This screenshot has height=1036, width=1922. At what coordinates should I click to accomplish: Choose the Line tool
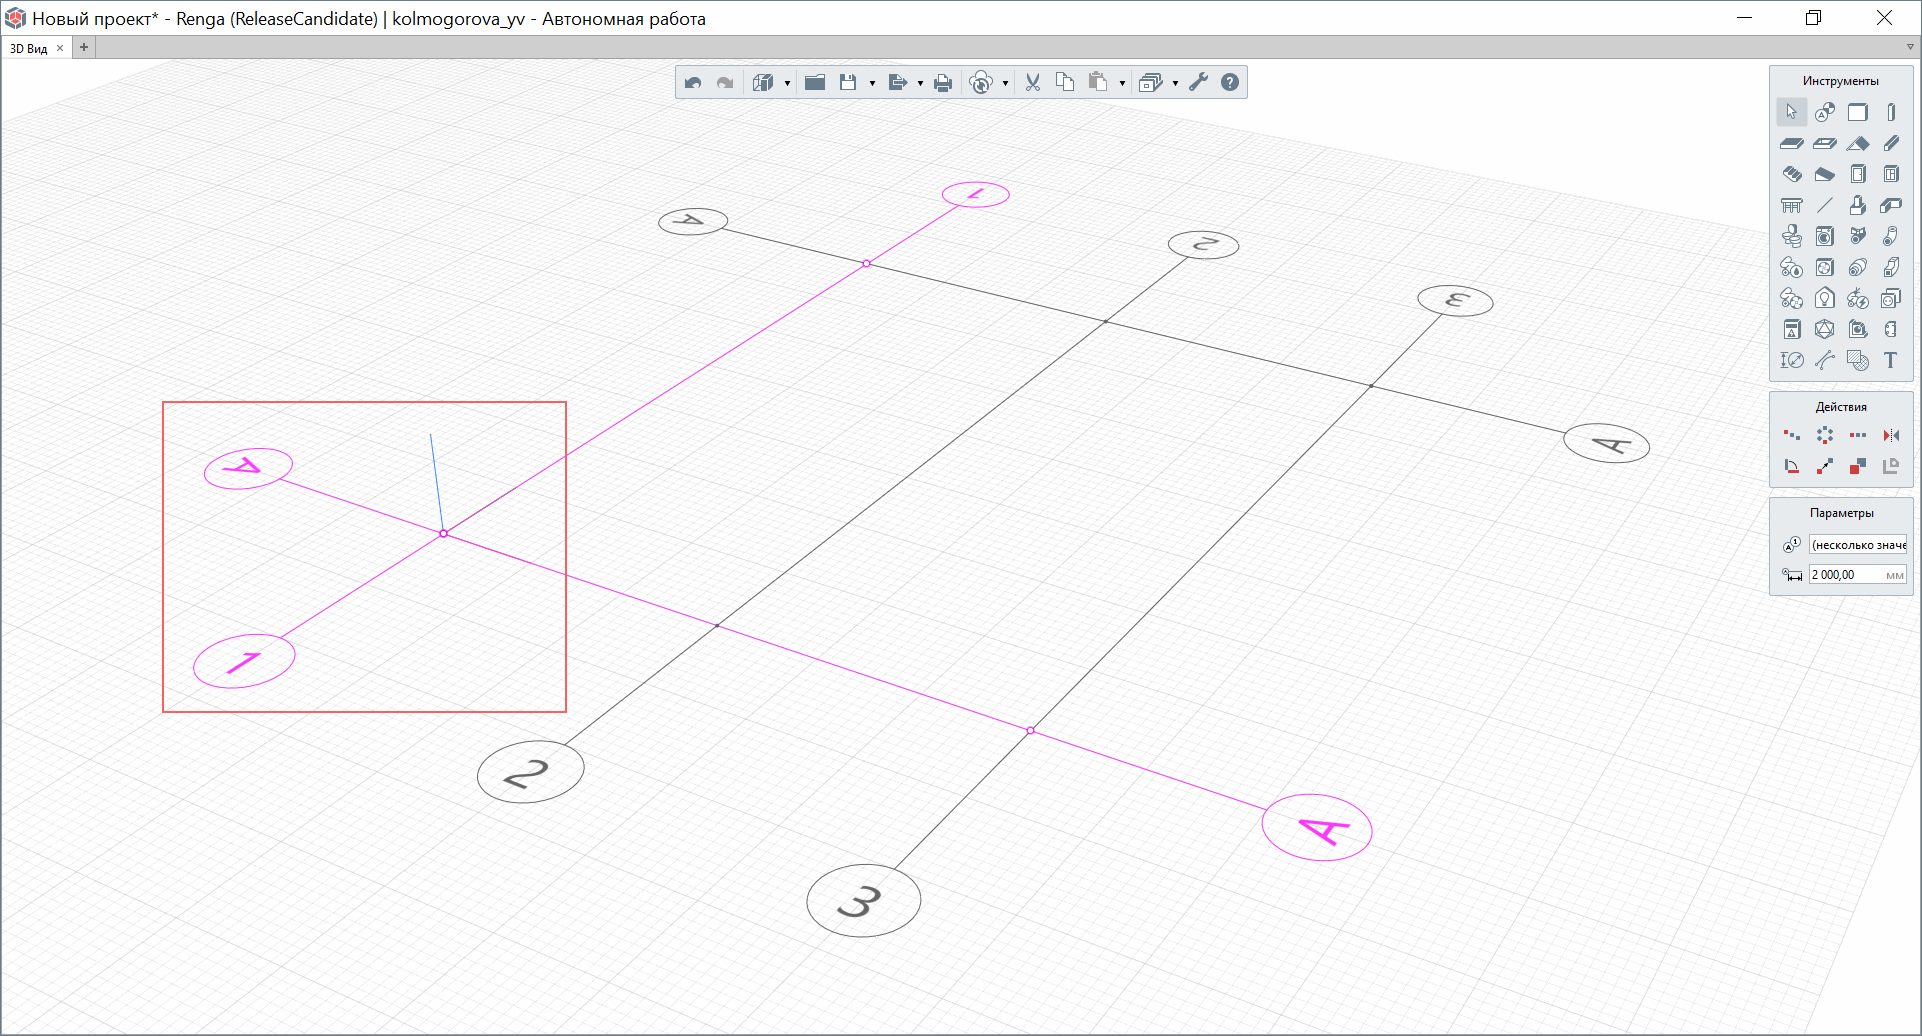(1825, 205)
